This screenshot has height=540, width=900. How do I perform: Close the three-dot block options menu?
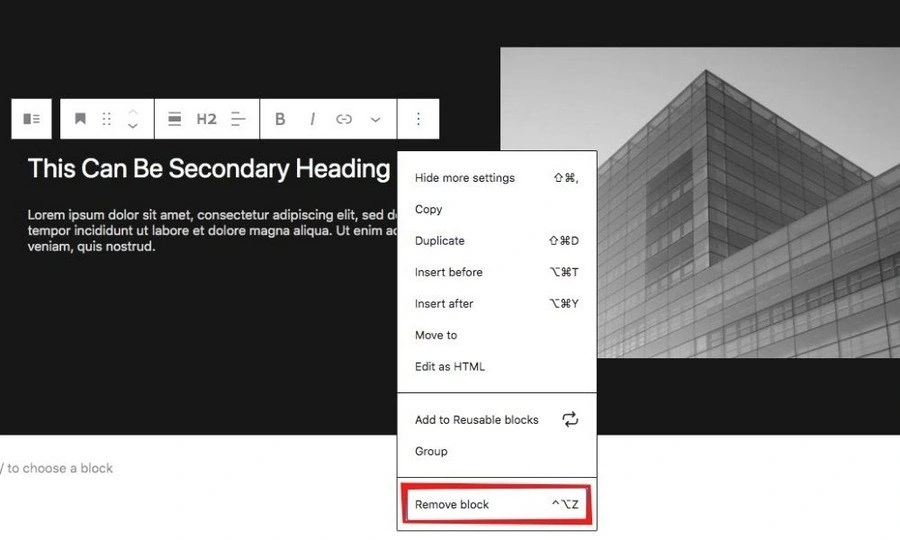click(x=418, y=119)
